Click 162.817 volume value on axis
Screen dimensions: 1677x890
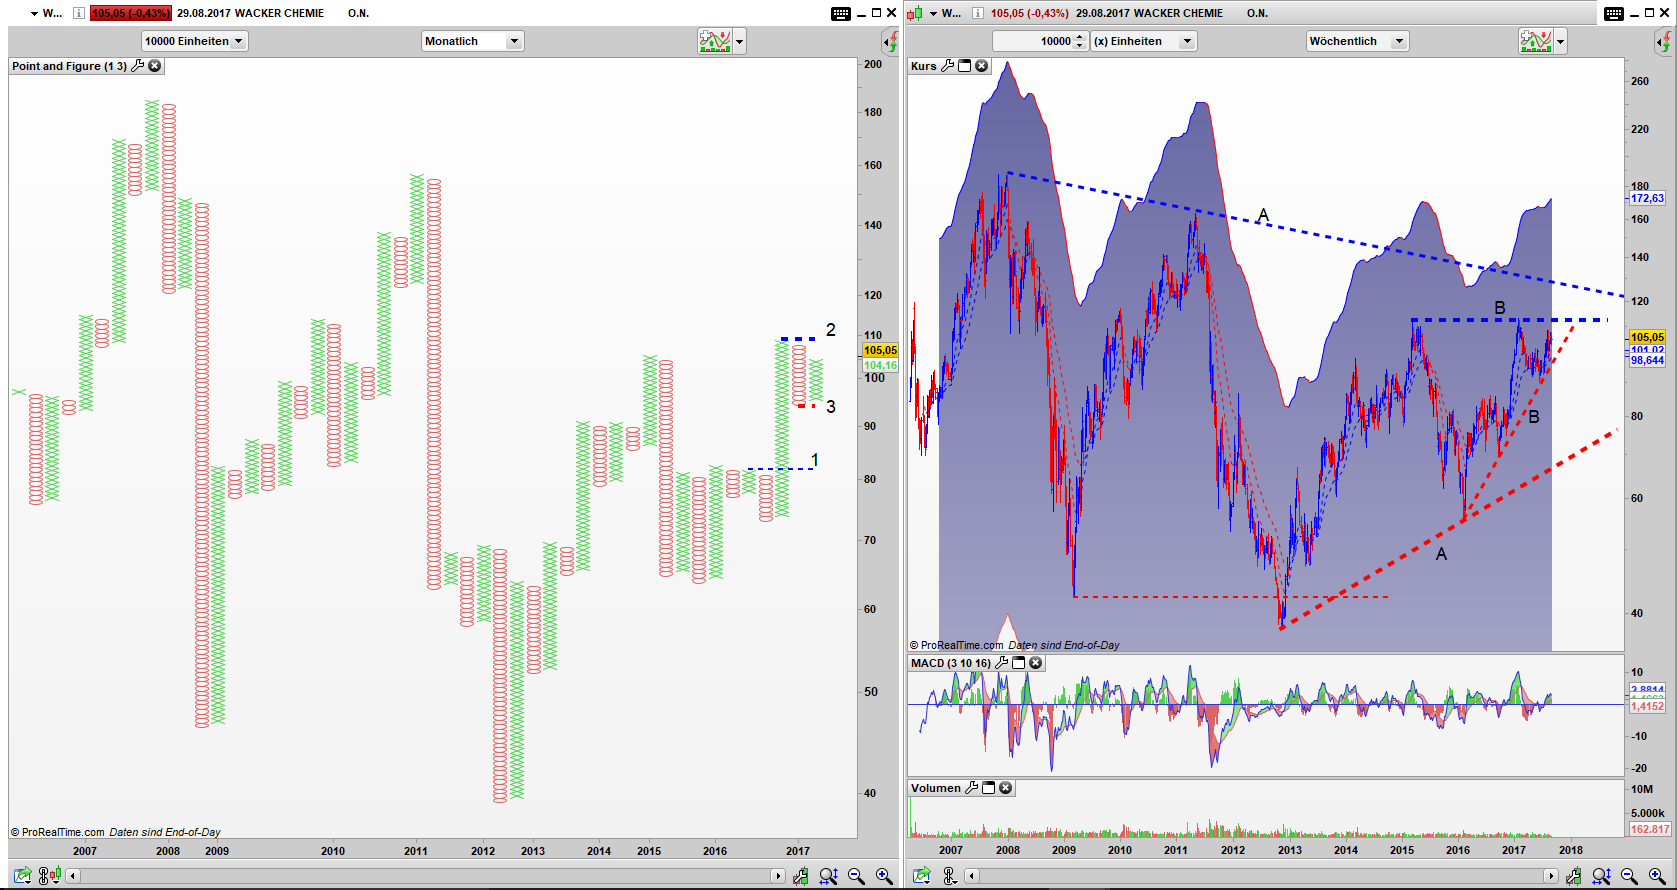pyautogui.click(x=1649, y=829)
